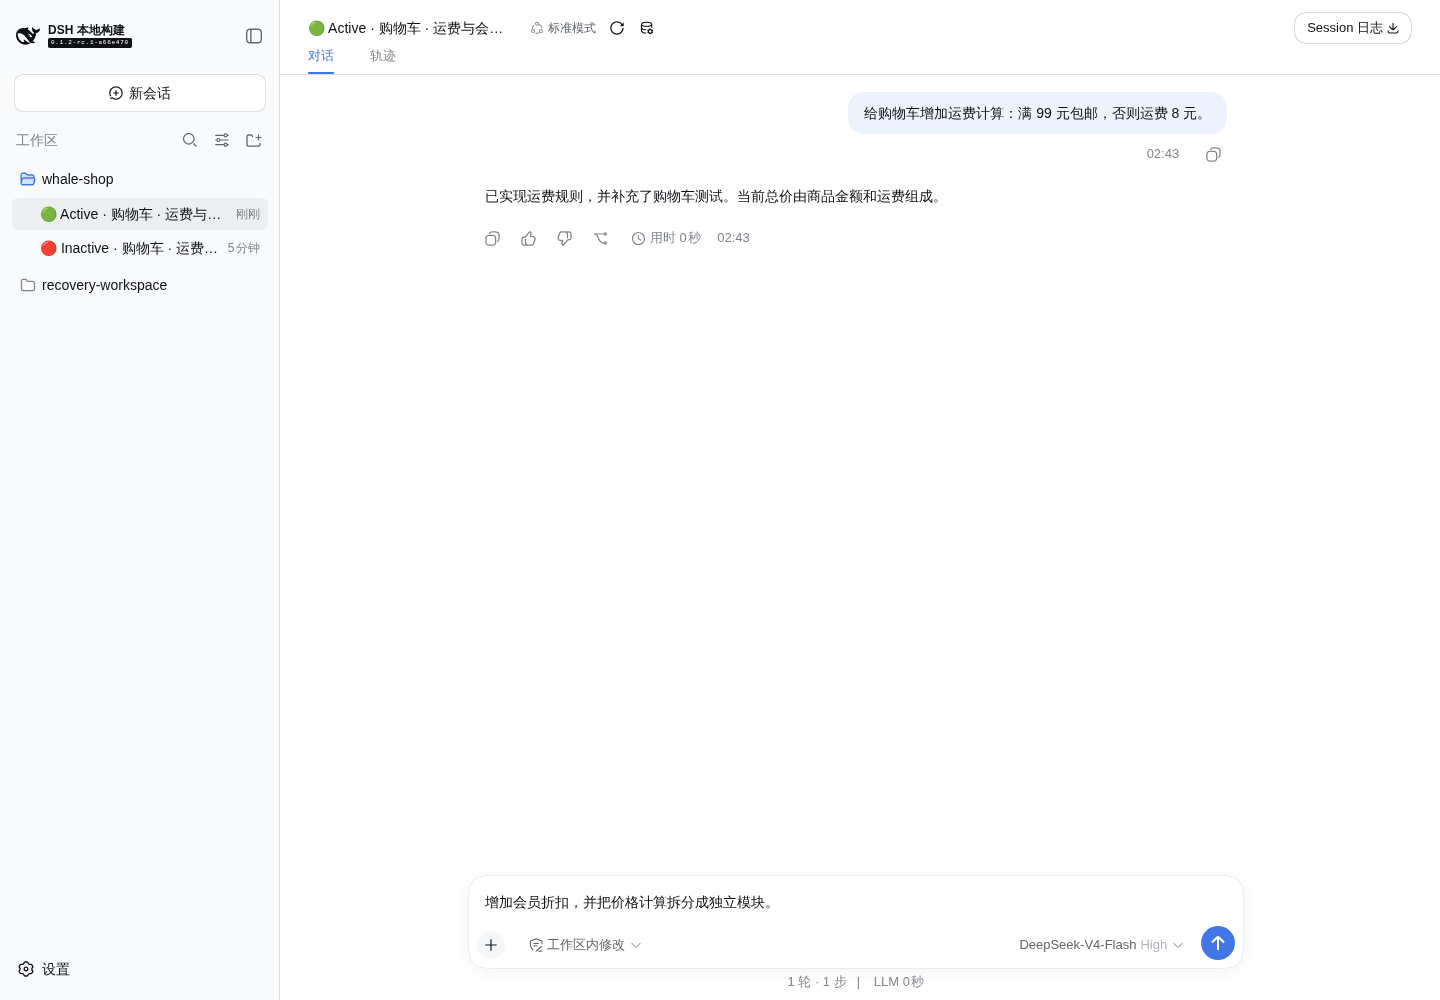Search the workspace with the magnifier icon
The height and width of the screenshot is (1000, 1440).
point(190,140)
